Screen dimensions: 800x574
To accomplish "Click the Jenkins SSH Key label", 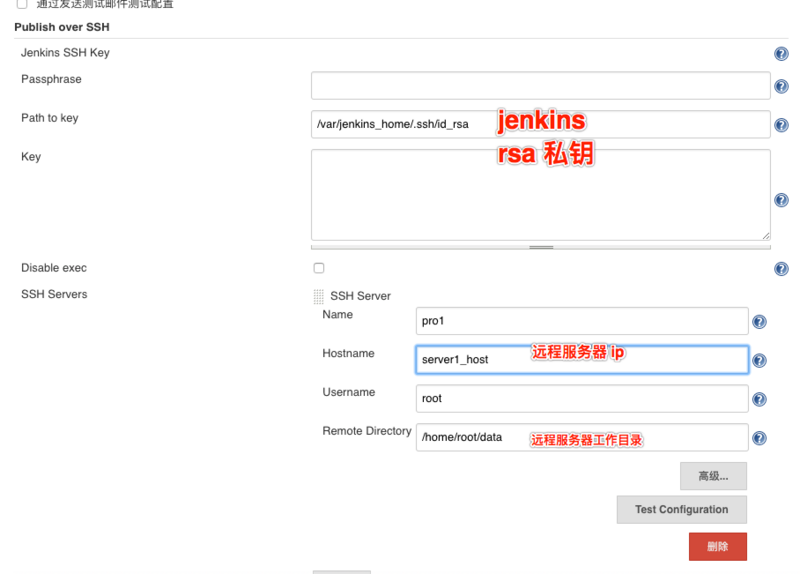I will tap(65, 53).
